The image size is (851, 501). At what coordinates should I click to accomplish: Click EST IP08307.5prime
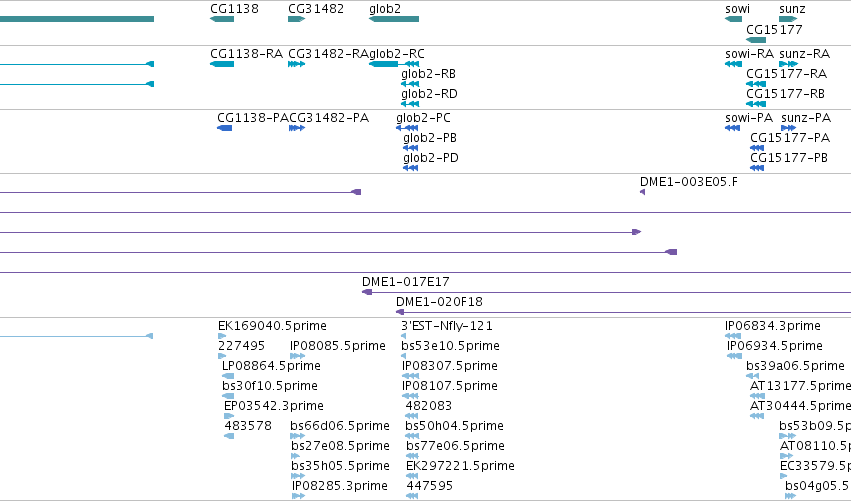(x=410, y=376)
